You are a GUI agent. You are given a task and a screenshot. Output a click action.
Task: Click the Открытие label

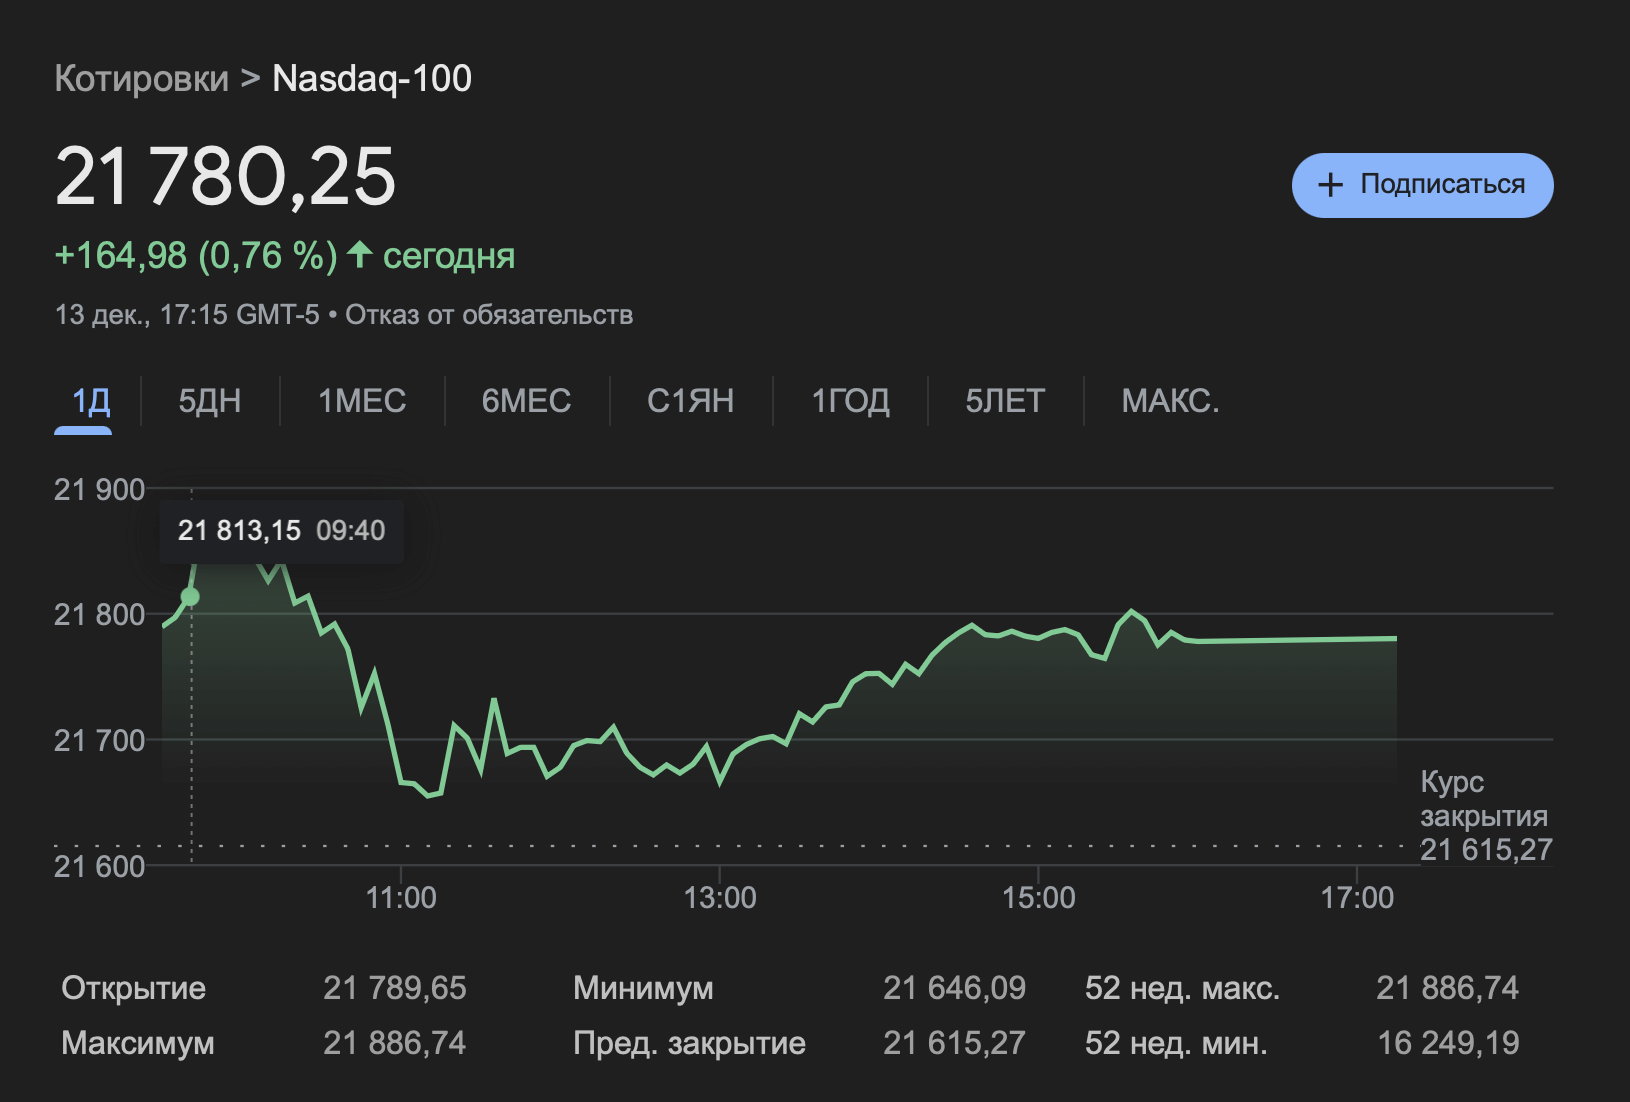(133, 988)
